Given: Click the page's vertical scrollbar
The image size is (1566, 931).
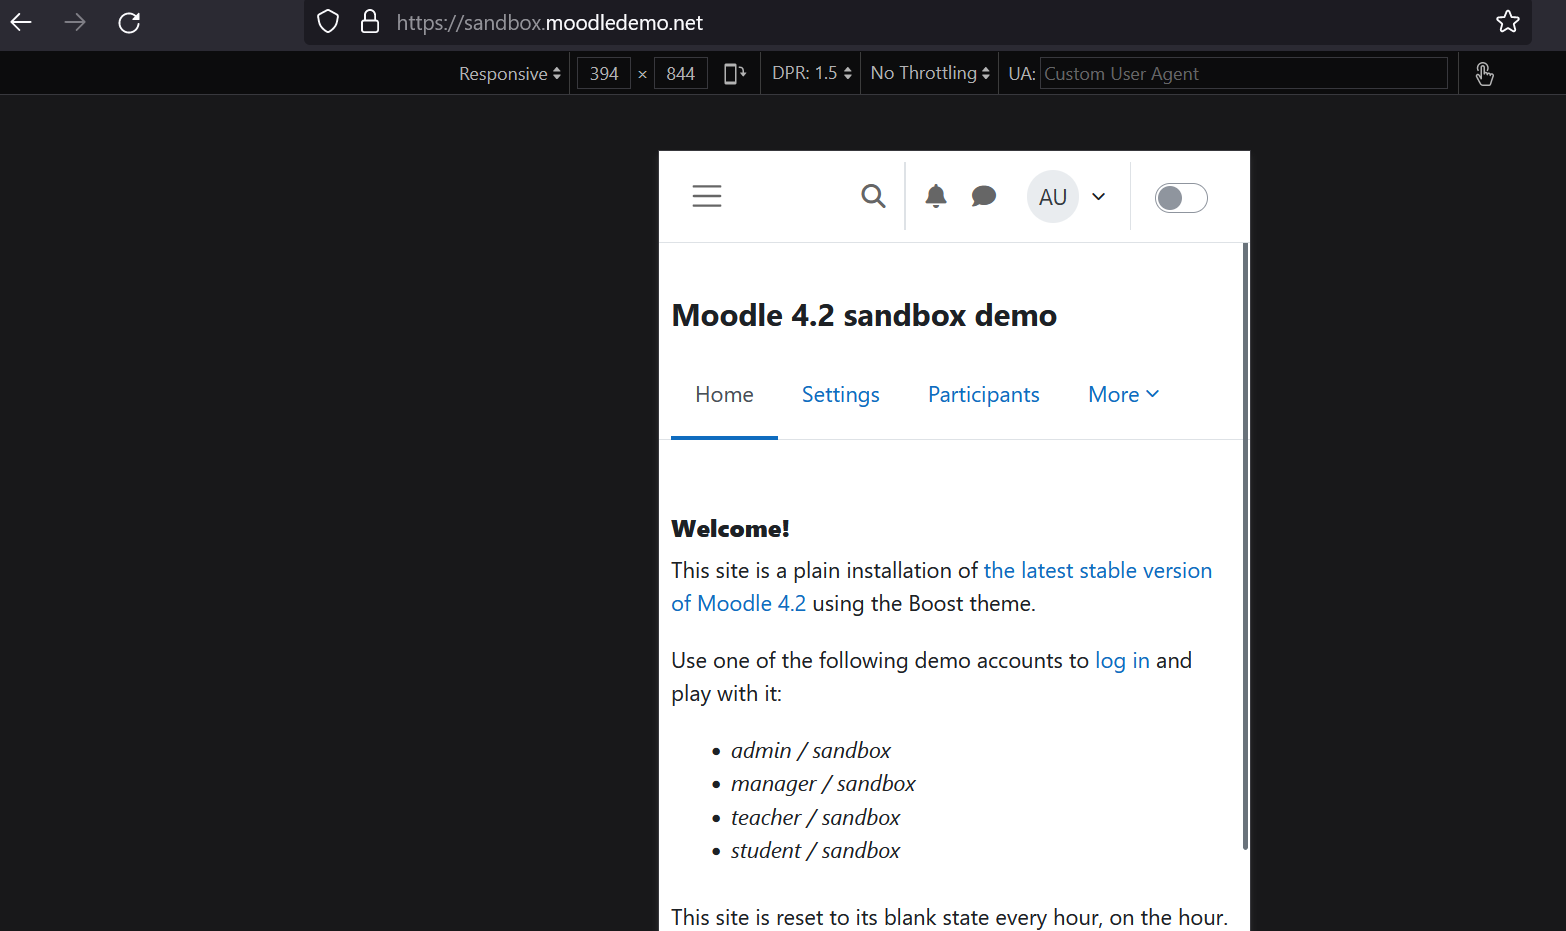Looking at the screenshot, I should pyautogui.click(x=1245, y=546).
